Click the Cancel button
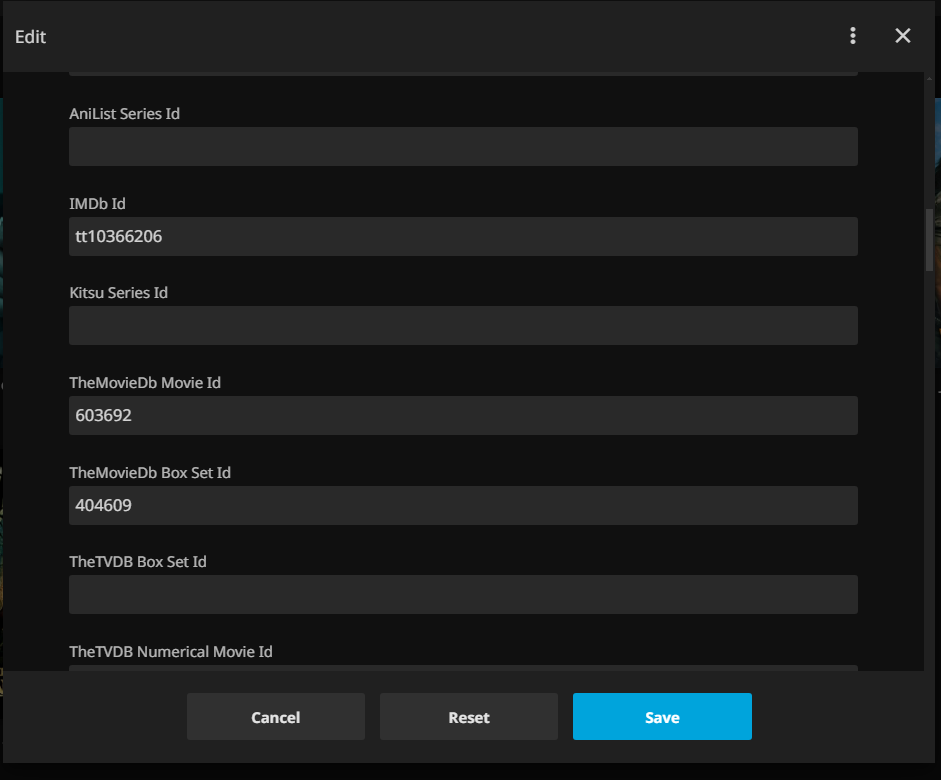The height and width of the screenshot is (780, 941). click(276, 717)
